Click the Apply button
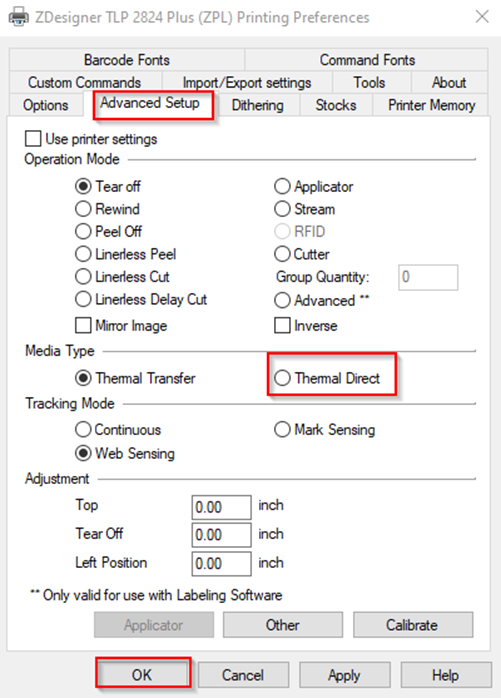 [x=345, y=675]
